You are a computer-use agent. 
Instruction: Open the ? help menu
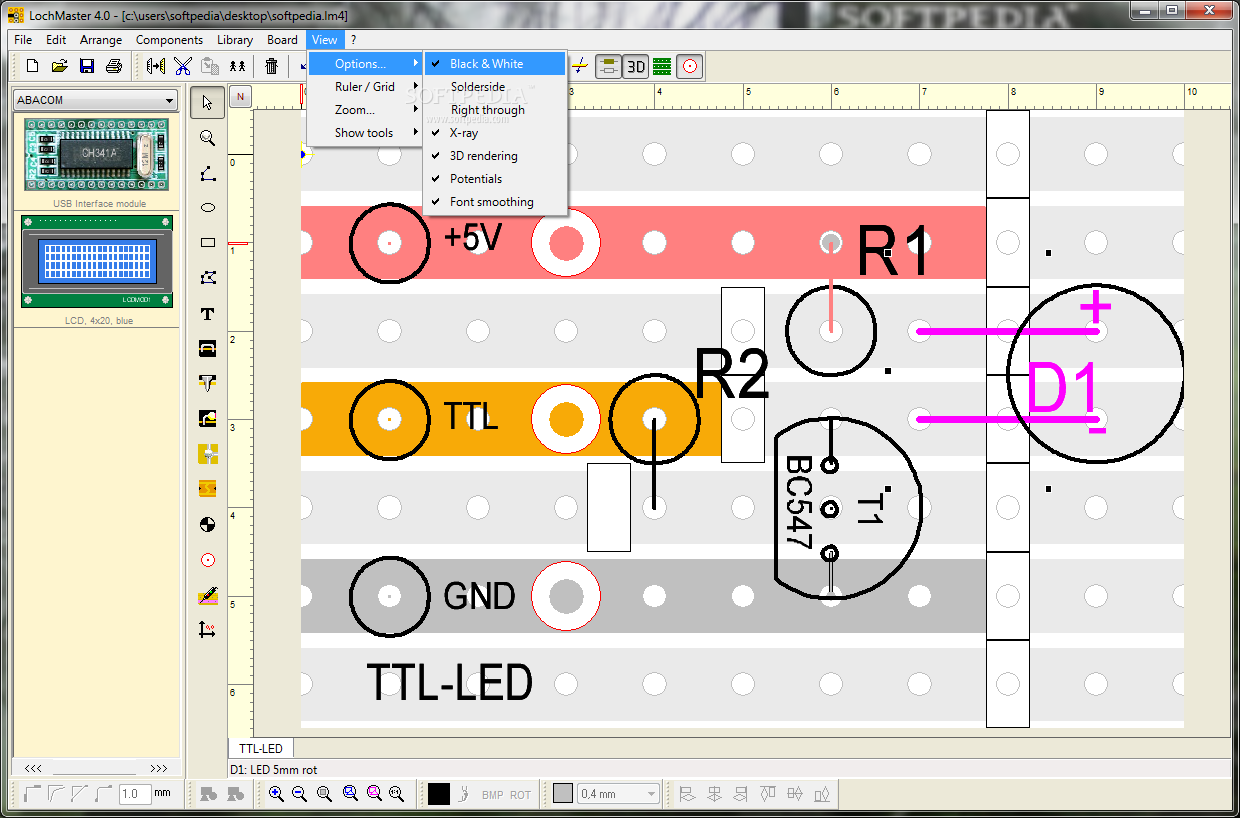353,40
